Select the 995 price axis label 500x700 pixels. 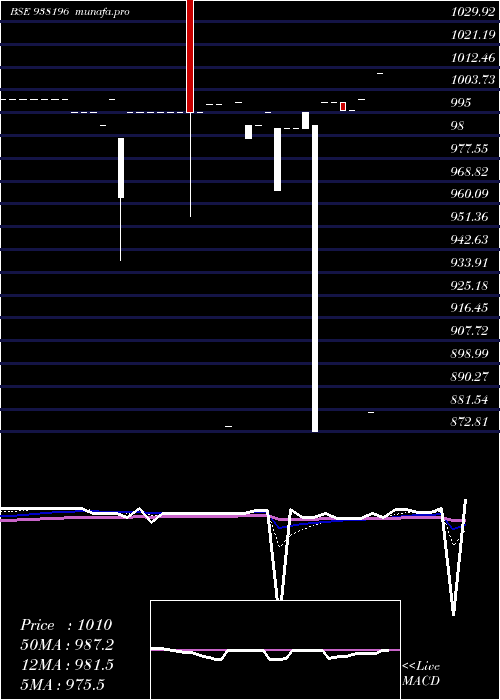tap(461, 103)
